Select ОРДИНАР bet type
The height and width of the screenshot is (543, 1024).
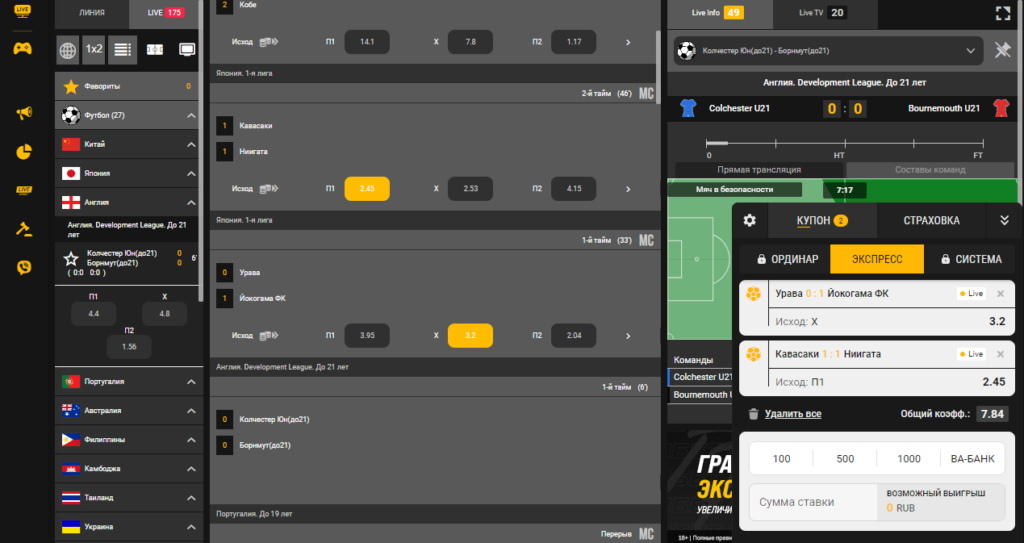787,259
